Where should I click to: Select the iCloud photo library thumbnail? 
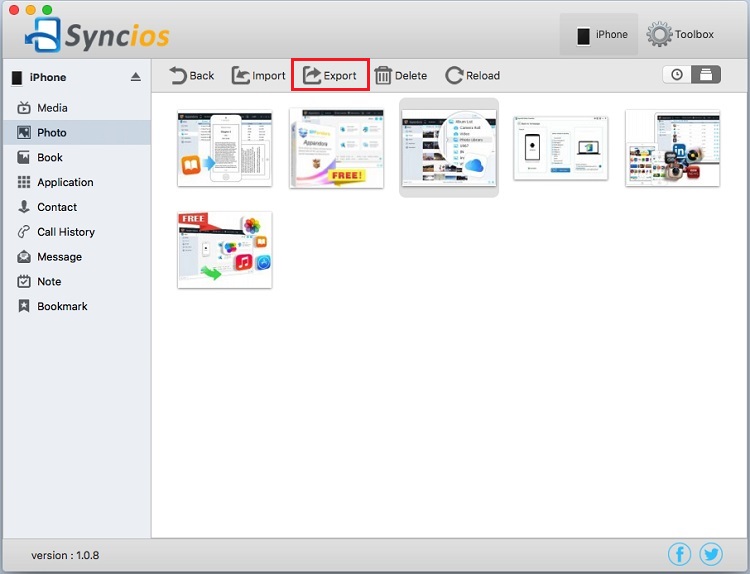coord(449,148)
